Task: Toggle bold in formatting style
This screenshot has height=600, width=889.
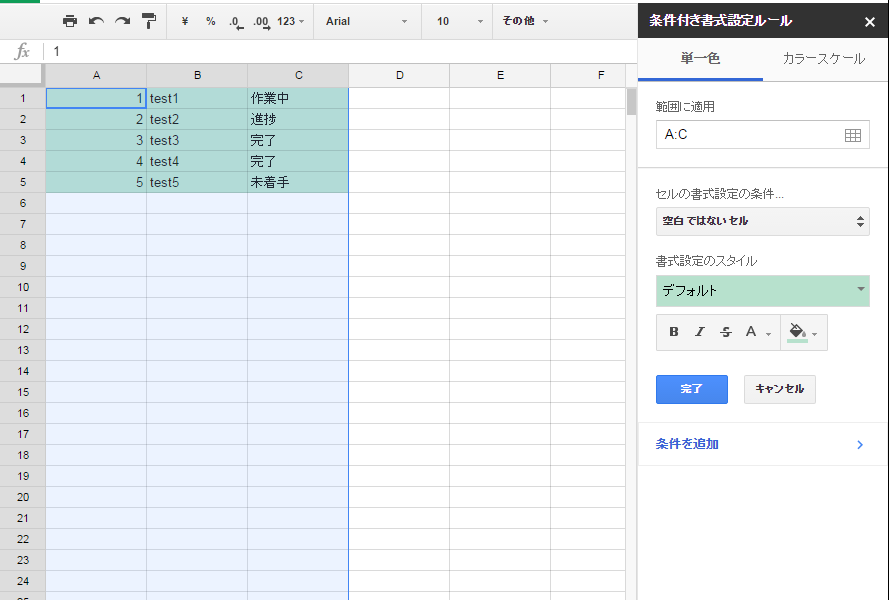Action: tap(674, 332)
